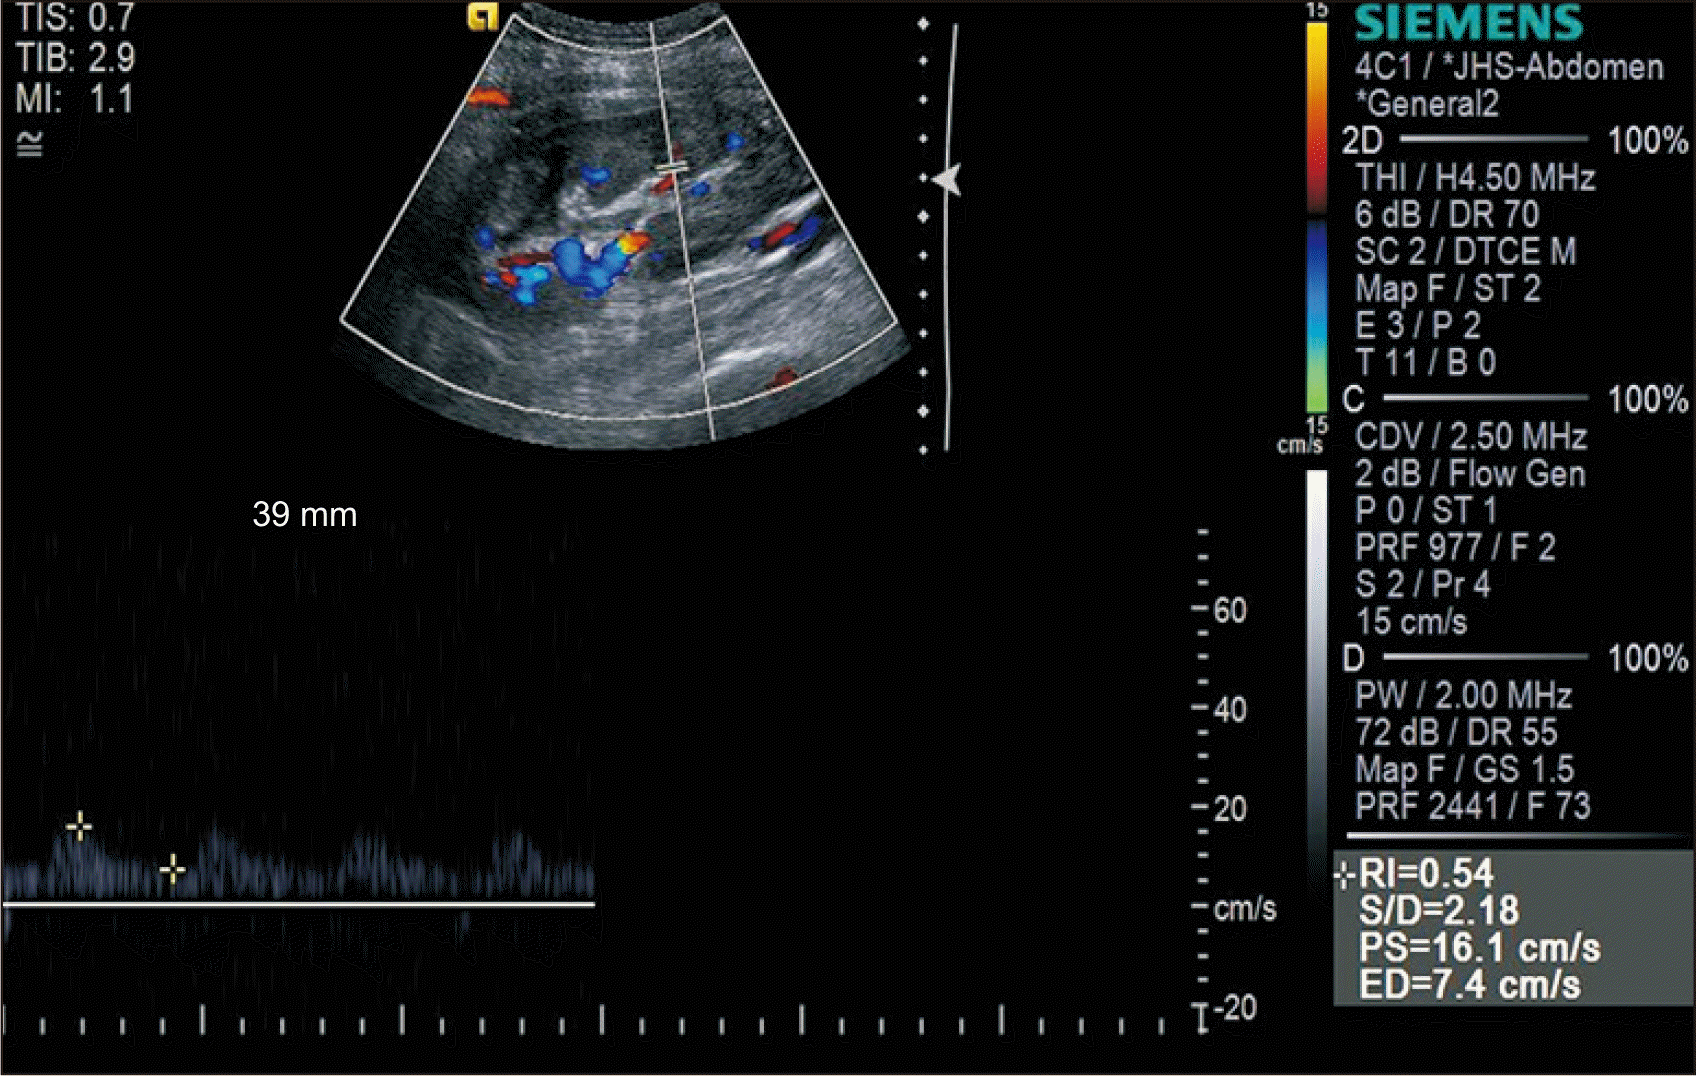Click the PS=16.1 cm/s result
1696x1076 pixels.
click(1479, 948)
